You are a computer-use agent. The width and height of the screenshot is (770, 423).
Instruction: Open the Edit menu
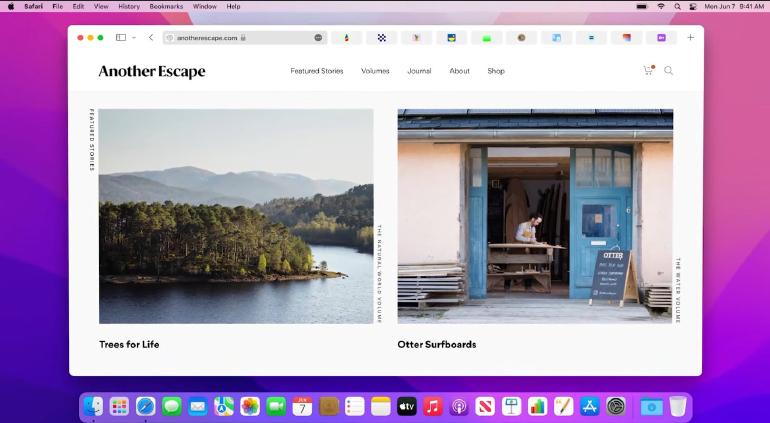(x=78, y=6)
